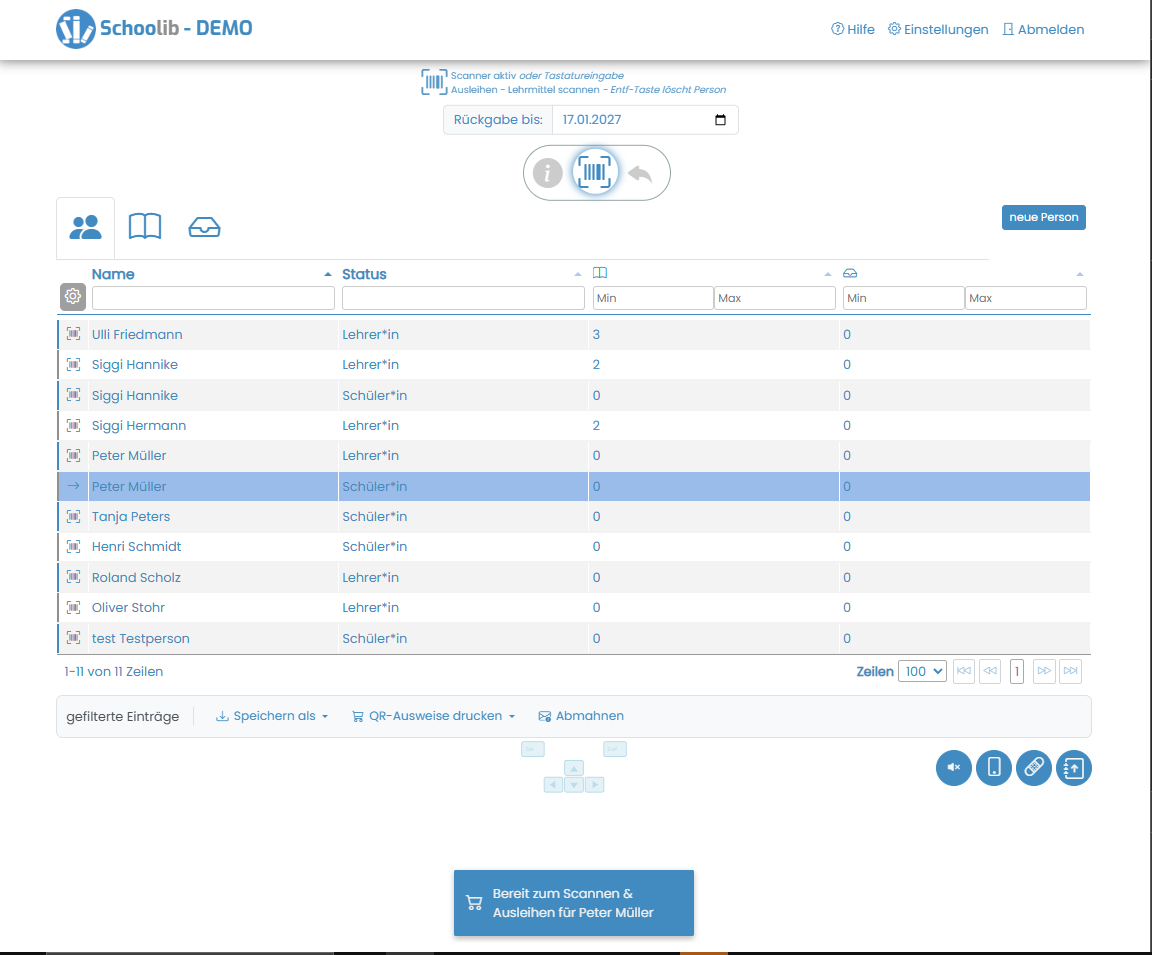Switch to the loans inbox tab
Screen dimensions: 1152x955
coord(204,226)
